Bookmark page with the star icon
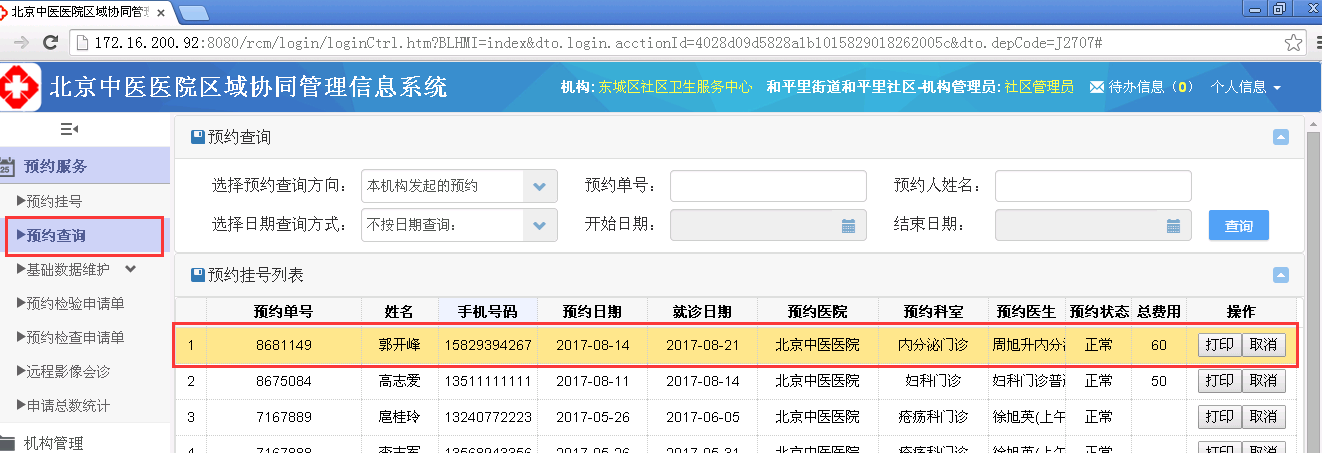 tap(1293, 43)
